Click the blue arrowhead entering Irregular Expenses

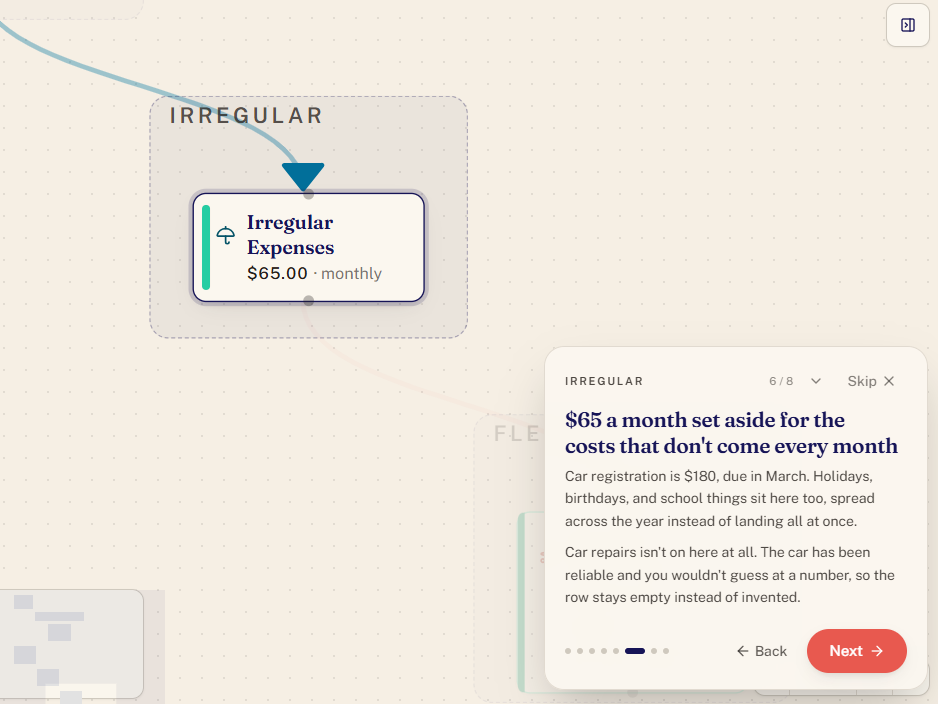(303, 177)
